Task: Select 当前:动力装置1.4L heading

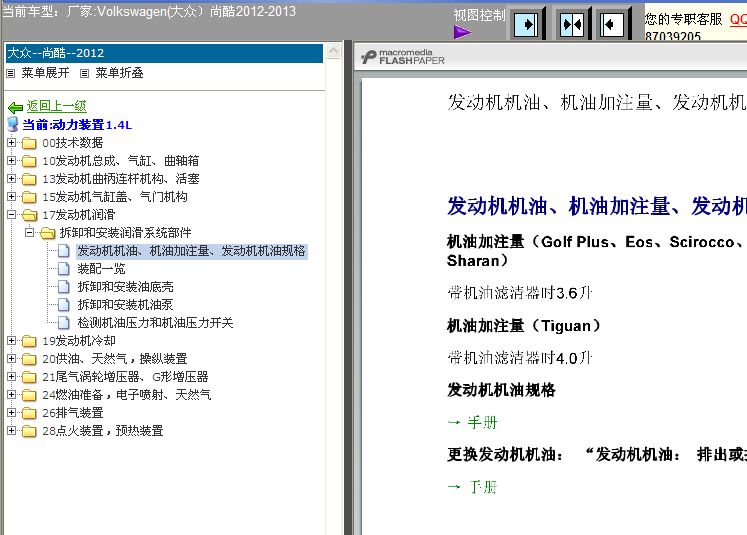Action: 77,125
